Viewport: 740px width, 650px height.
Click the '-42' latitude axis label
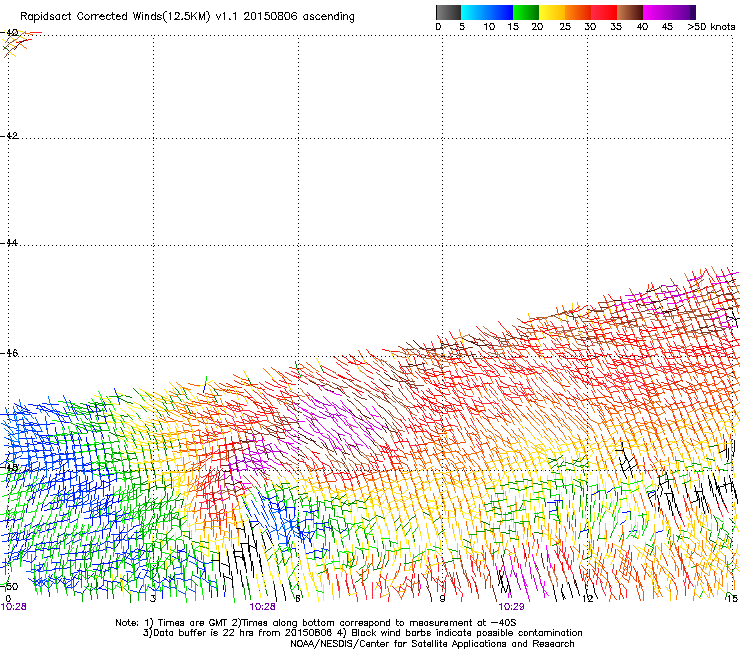pyautogui.click(x=10, y=135)
